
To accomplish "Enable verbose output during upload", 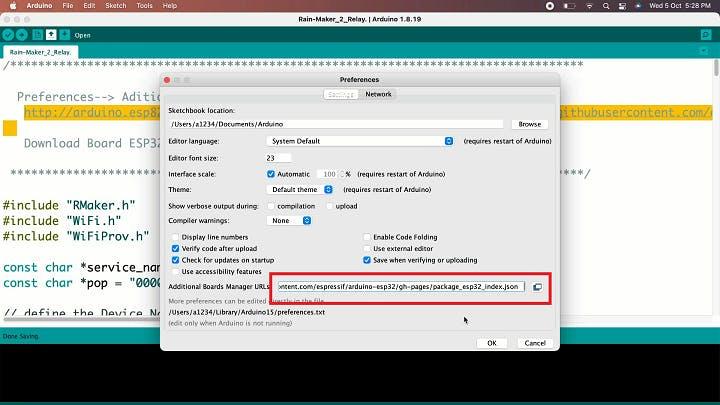I will click(x=329, y=206).
